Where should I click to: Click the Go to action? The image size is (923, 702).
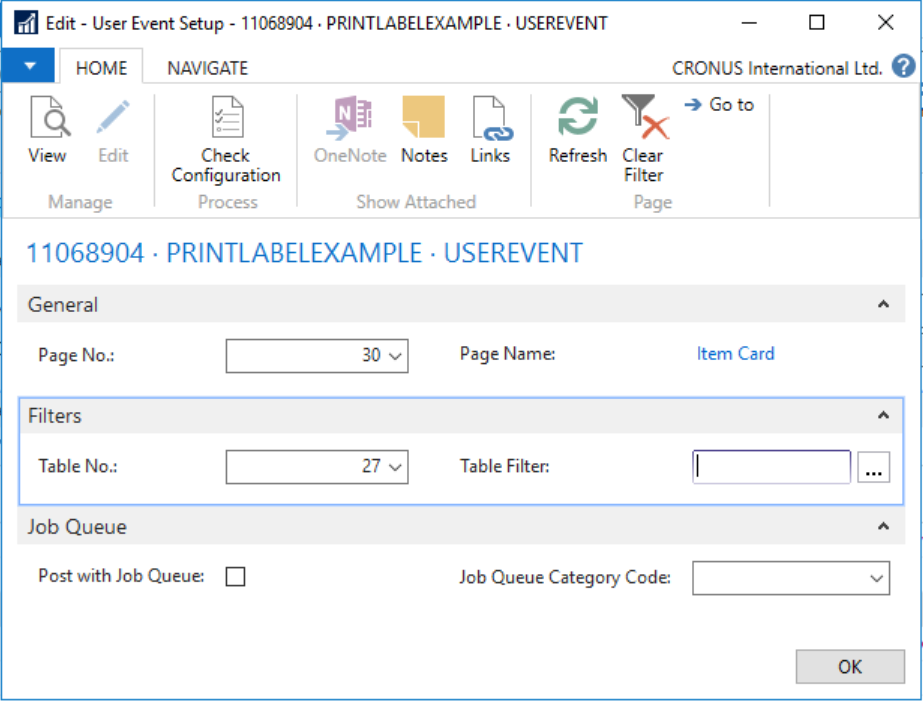(719, 105)
